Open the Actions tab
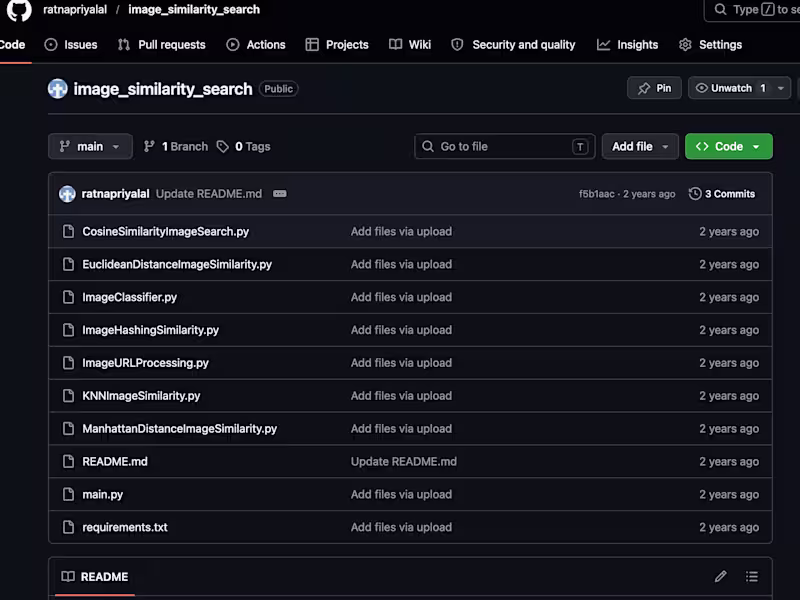 click(x=256, y=45)
